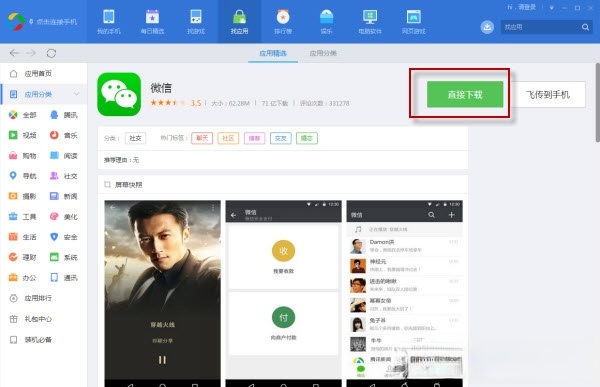Click the 3.5 star rating

(x=176, y=103)
